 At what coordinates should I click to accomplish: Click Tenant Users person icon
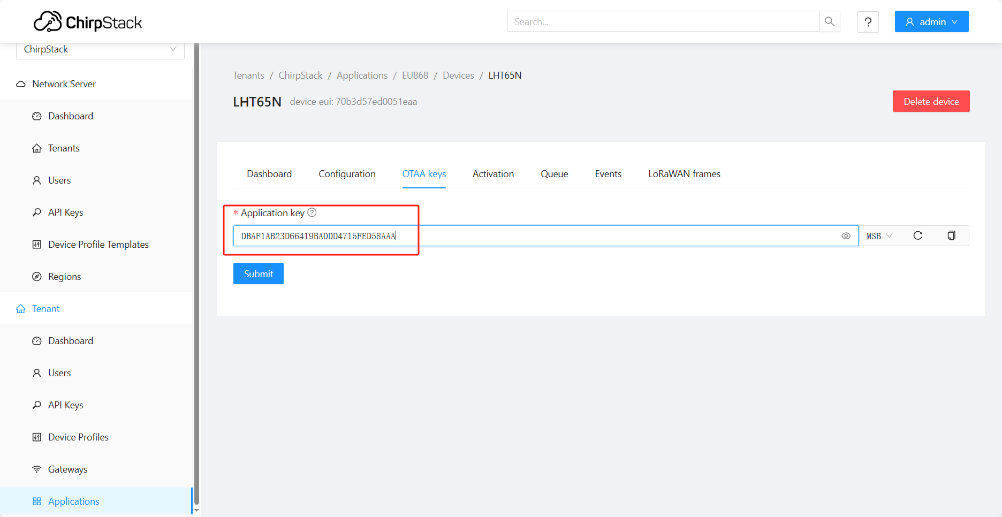coord(36,373)
